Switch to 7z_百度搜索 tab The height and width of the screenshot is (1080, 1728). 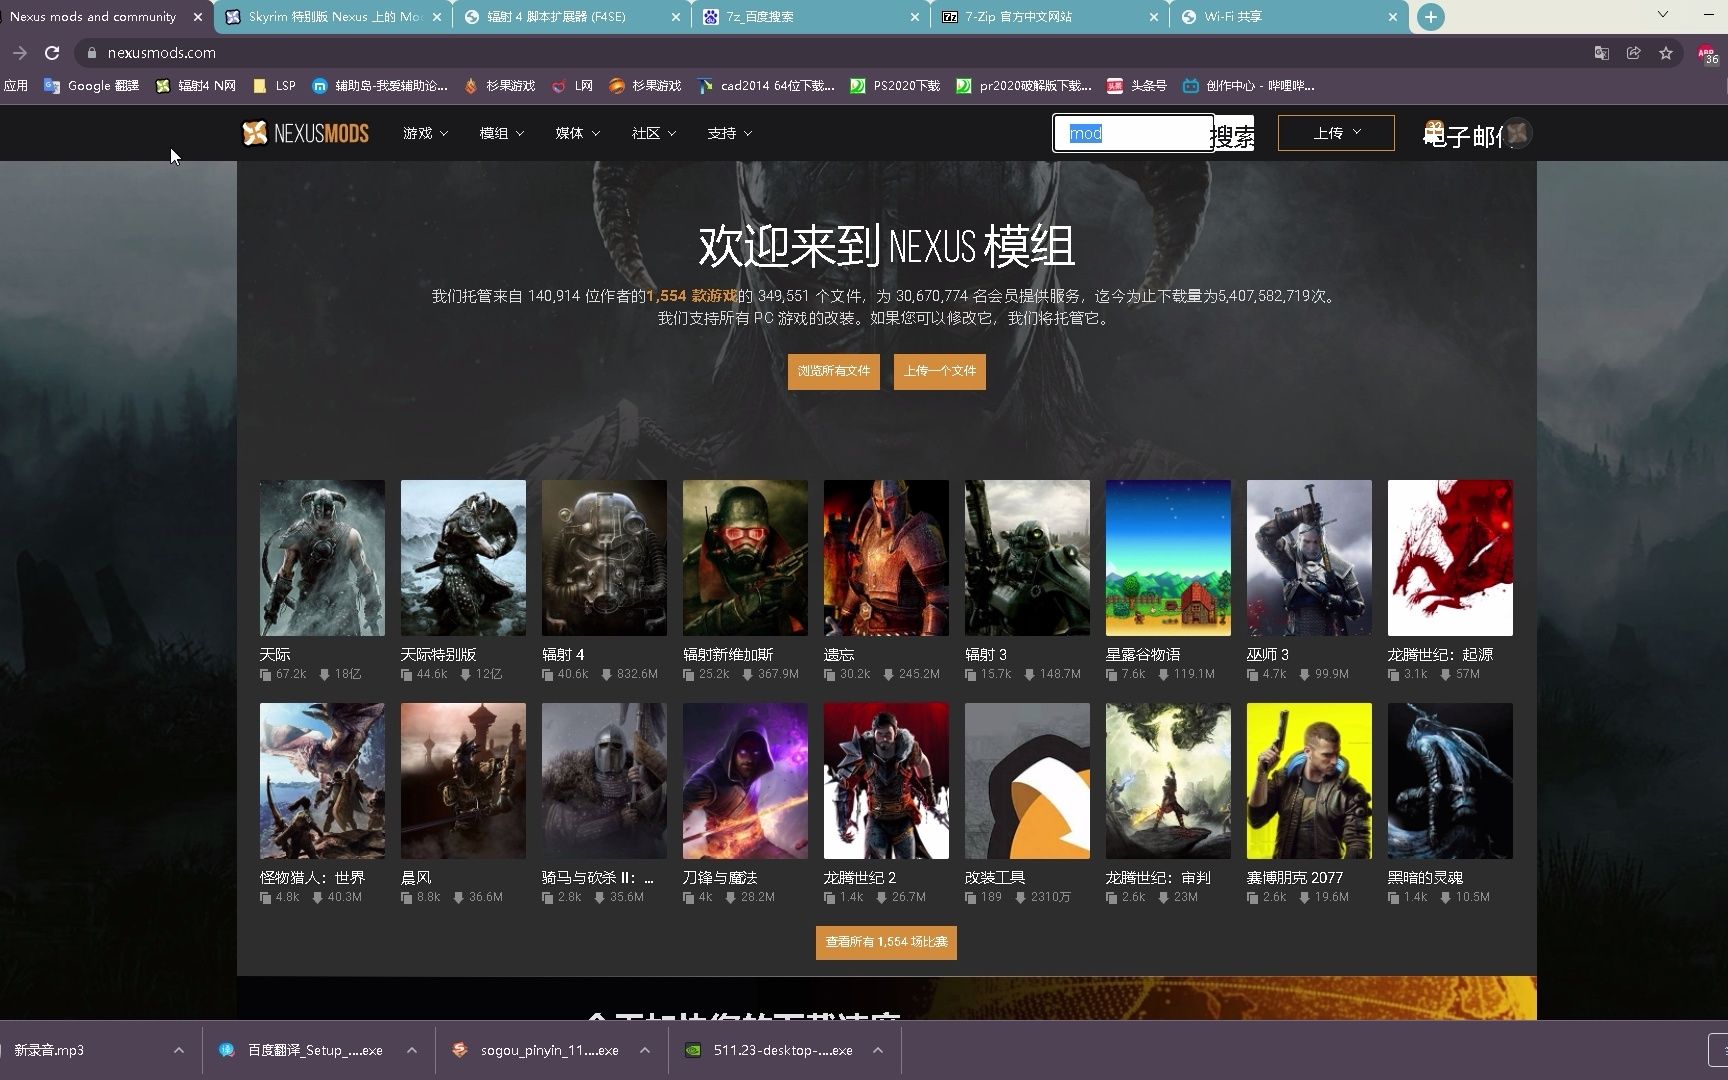tap(811, 17)
